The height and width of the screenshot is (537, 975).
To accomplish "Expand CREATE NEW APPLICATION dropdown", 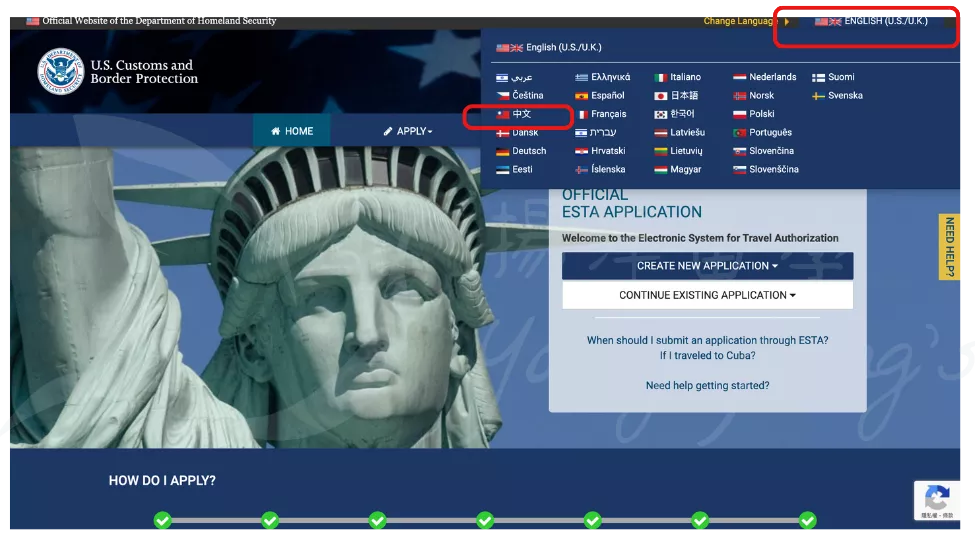I will tap(707, 266).
